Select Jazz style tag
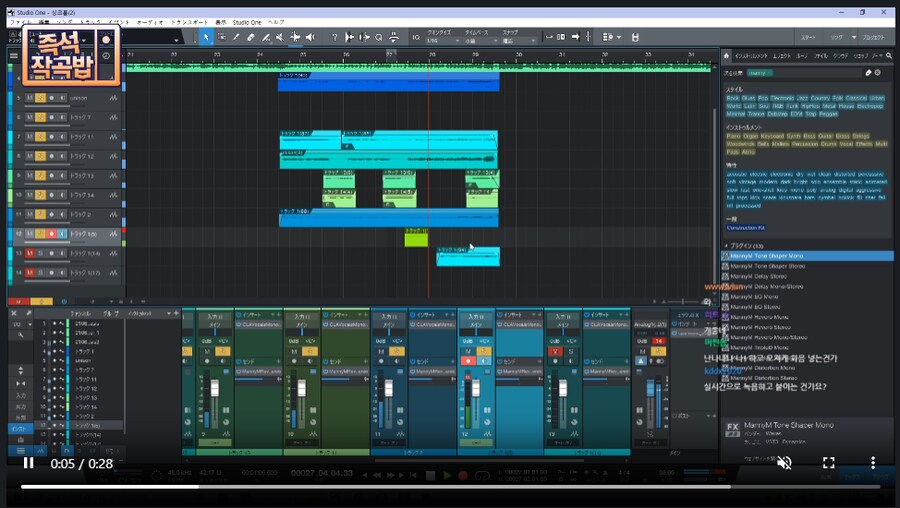Image resolution: width=900 pixels, height=508 pixels. (802, 98)
